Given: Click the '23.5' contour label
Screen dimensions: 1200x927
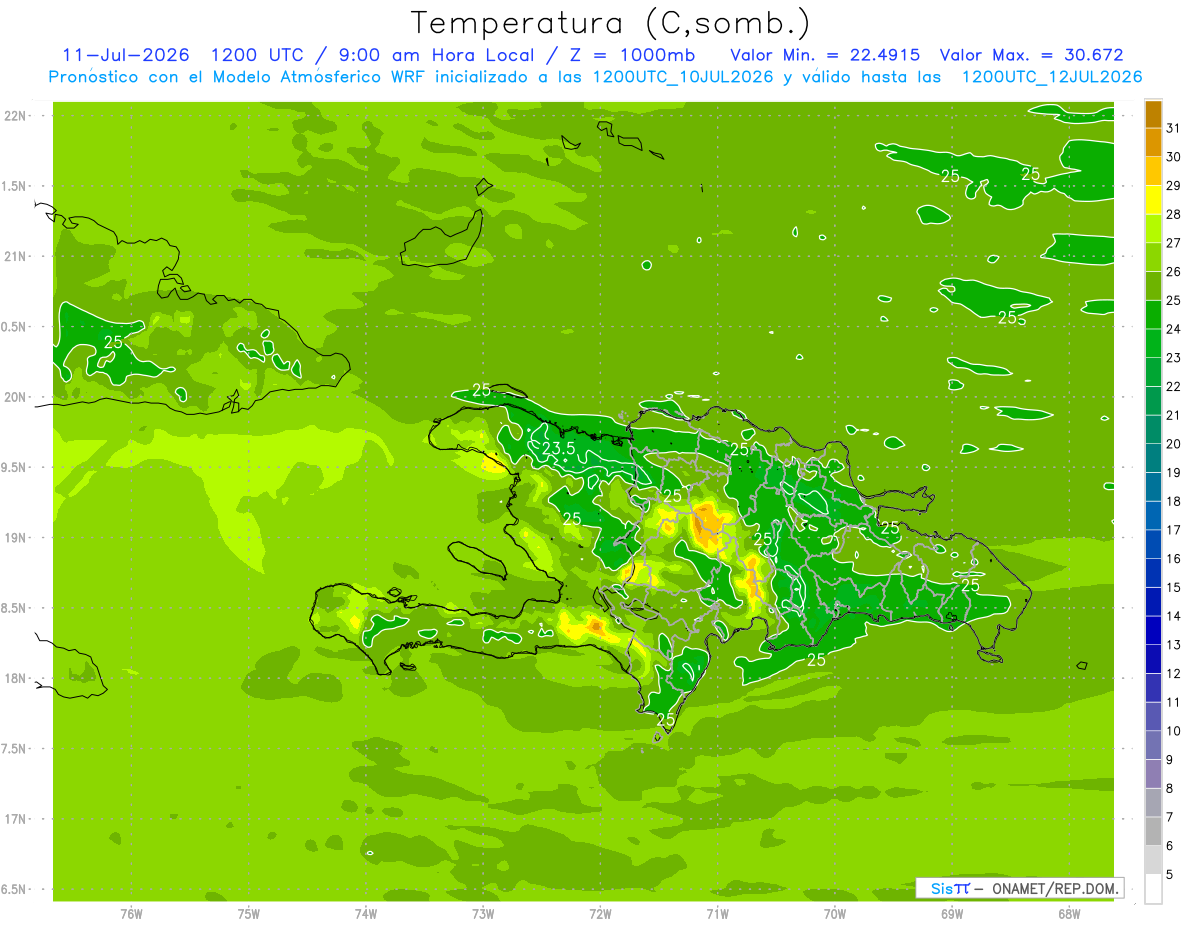Looking at the screenshot, I should pyautogui.click(x=558, y=449).
